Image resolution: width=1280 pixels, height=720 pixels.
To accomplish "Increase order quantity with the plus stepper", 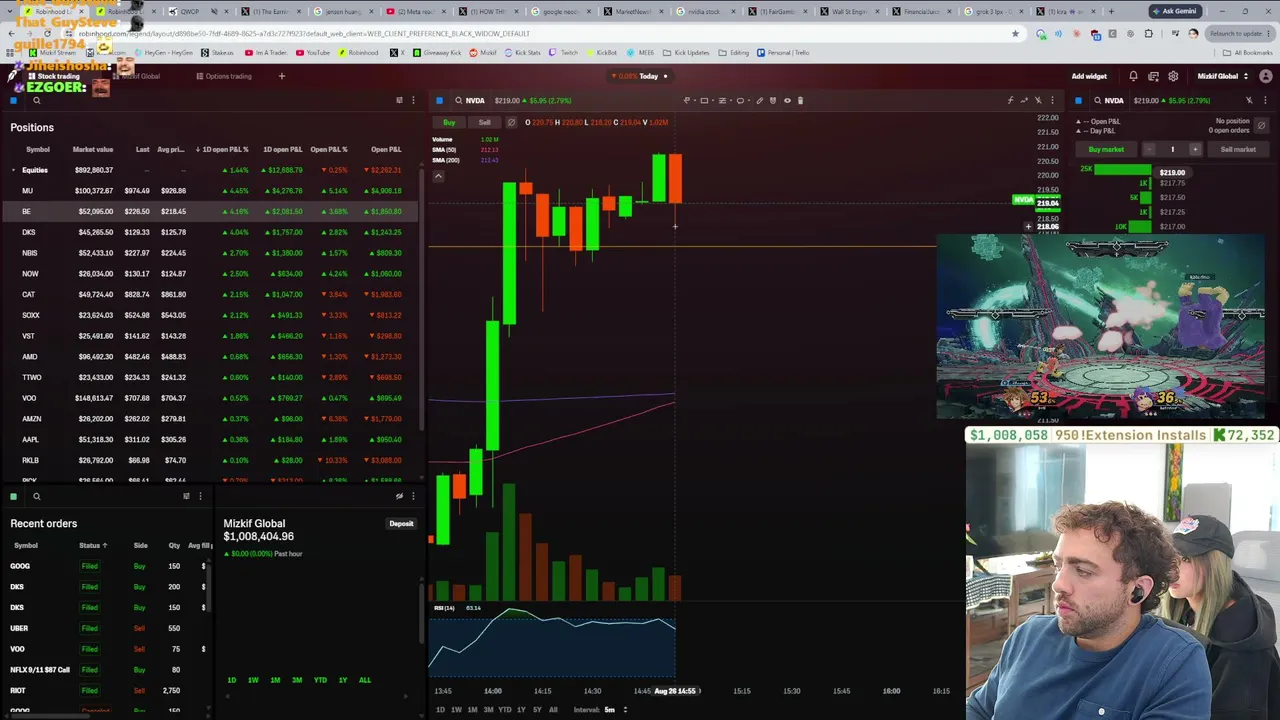I will pyautogui.click(x=1194, y=149).
